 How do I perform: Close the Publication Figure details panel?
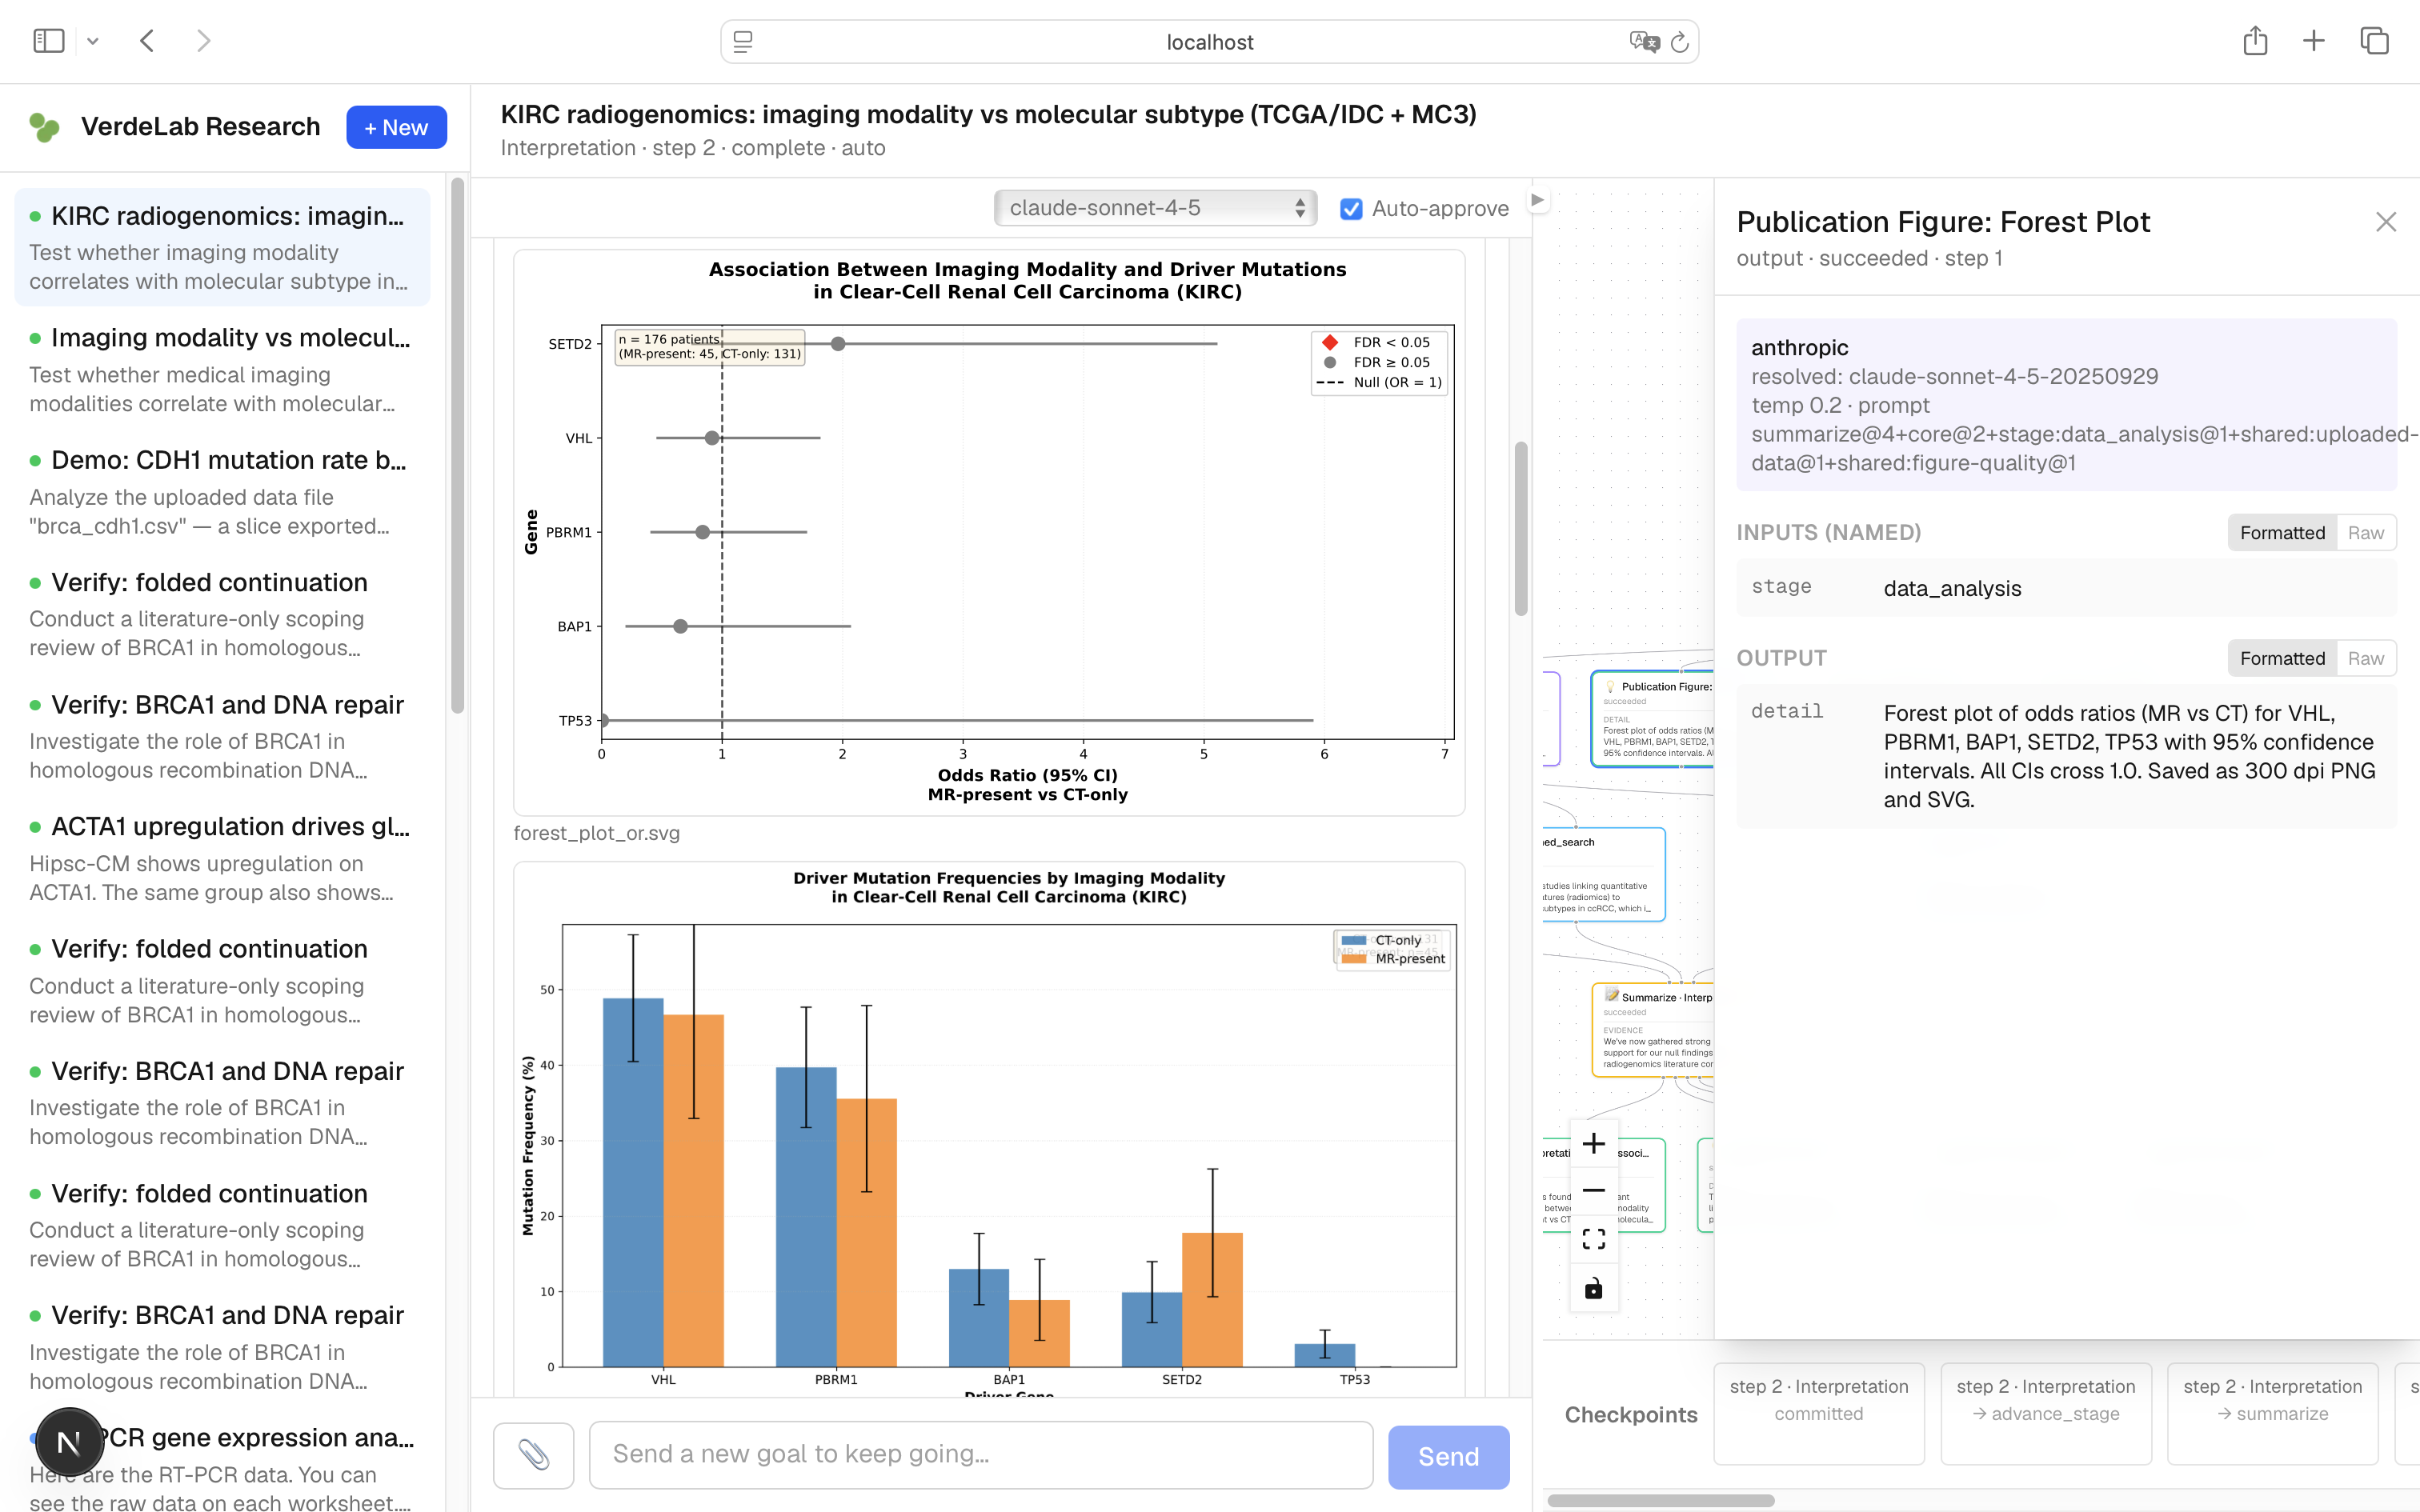pos(2386,222)
